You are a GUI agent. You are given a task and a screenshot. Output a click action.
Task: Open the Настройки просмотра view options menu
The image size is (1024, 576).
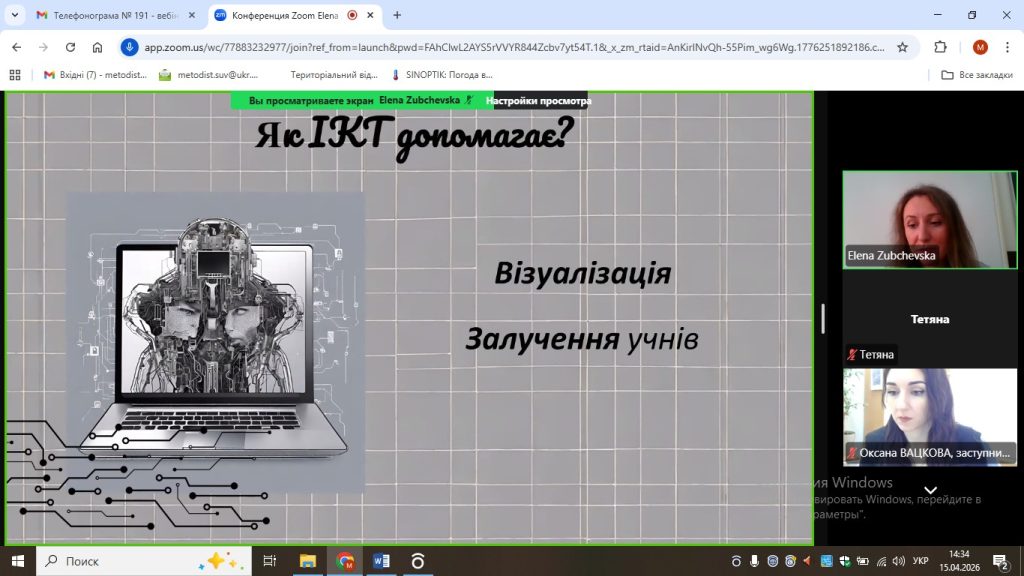[x=535, y=101]
